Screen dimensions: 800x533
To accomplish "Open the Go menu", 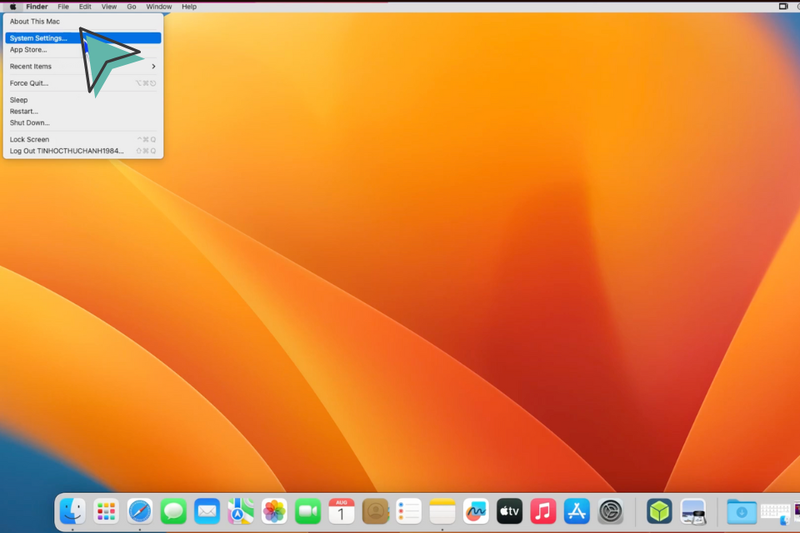I will (132, 7).
